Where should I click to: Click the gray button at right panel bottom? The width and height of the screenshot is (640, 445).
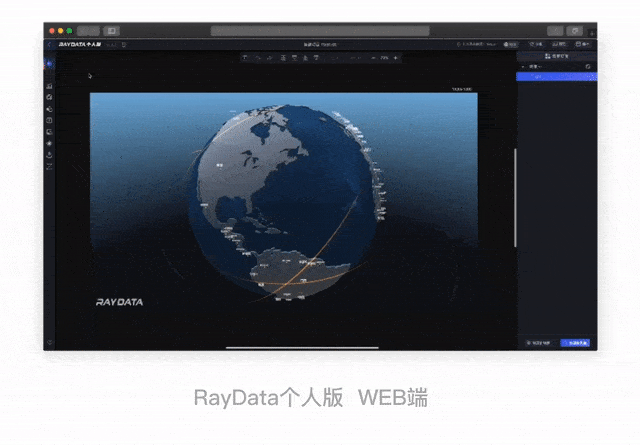click(x=539, y=343)
